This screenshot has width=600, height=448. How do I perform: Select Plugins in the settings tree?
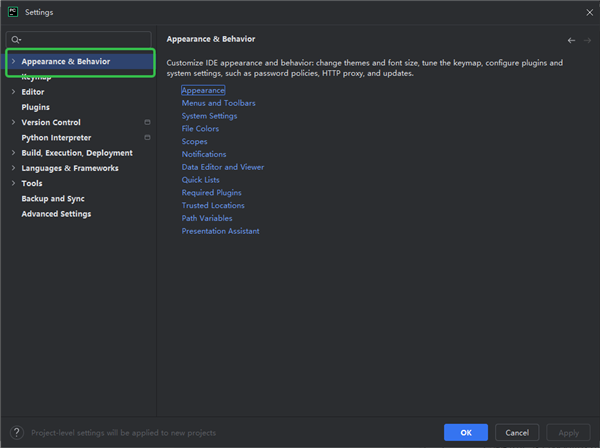(x=35, y=107)
